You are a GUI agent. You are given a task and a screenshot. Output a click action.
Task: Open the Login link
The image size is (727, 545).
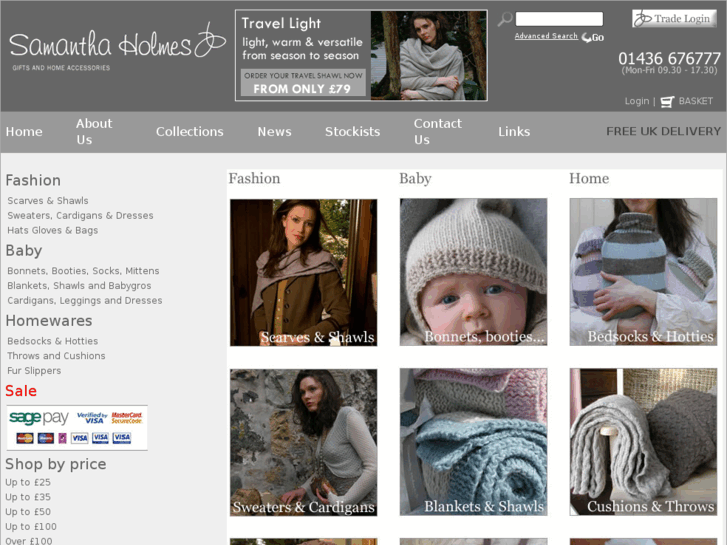point(637,101)
